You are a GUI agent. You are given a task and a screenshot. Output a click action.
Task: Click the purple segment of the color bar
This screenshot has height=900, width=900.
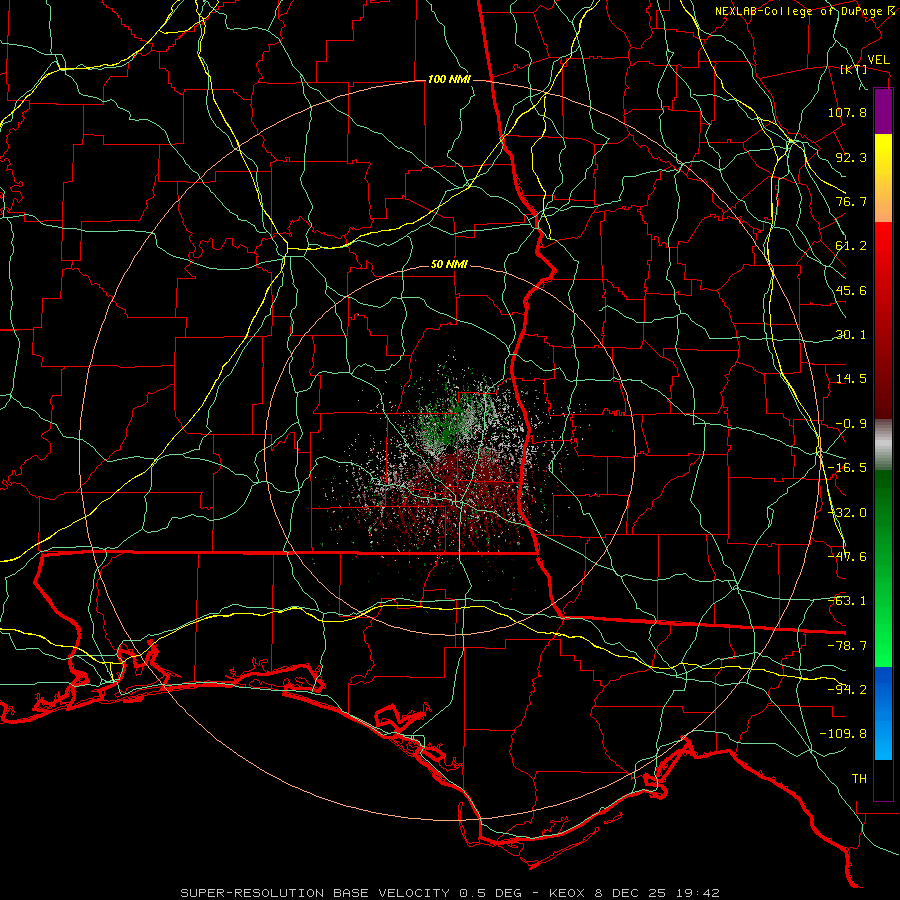pyautogui.click(x=883, y=111)
